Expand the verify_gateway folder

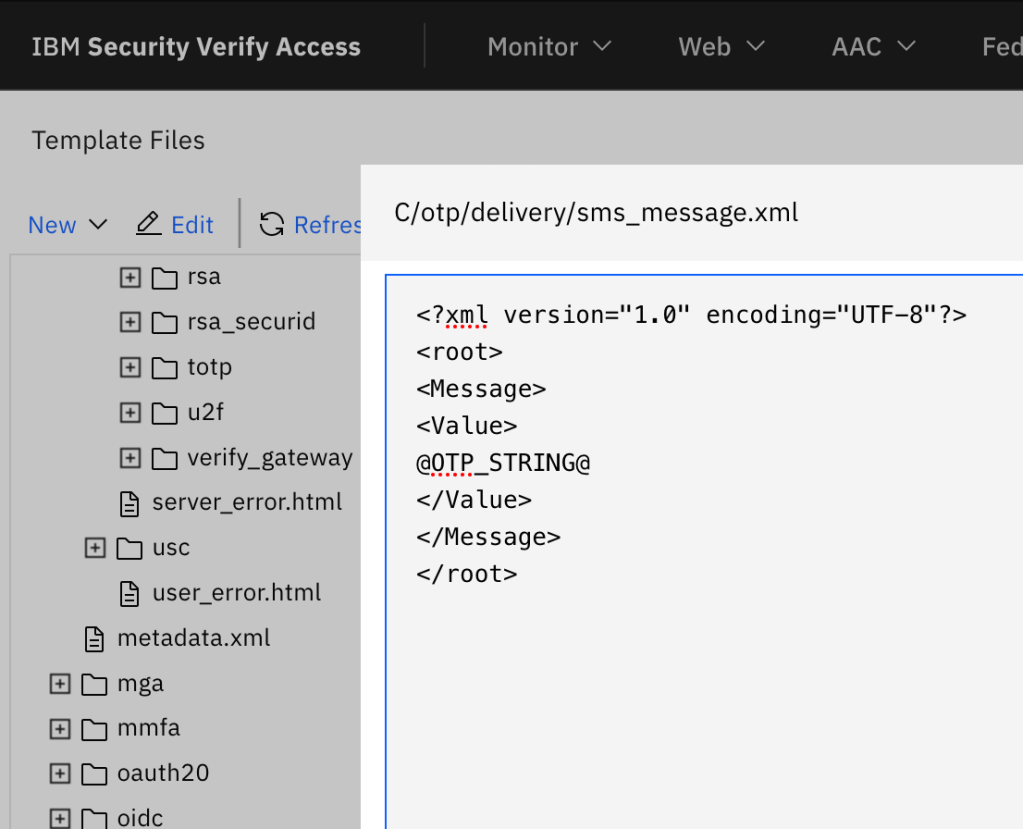[130, 458]
